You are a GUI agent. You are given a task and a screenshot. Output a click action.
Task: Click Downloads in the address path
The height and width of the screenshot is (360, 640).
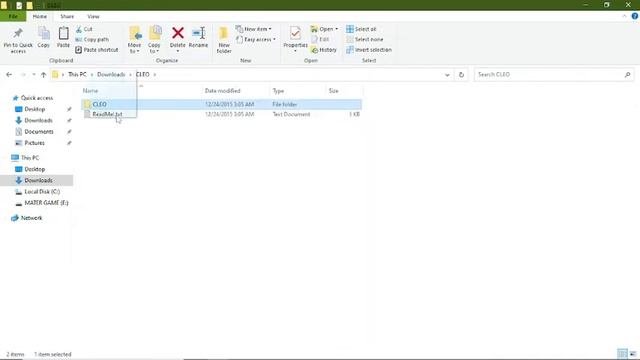click(111, 74)
